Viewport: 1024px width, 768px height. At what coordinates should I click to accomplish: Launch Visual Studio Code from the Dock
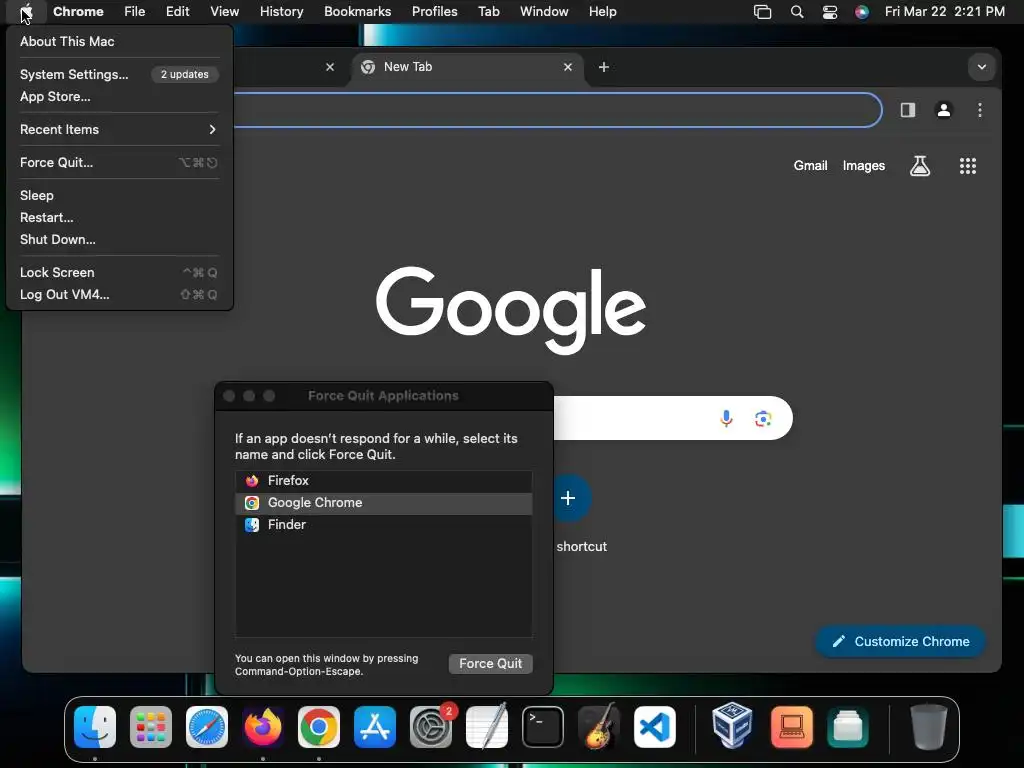coord(655,727)
